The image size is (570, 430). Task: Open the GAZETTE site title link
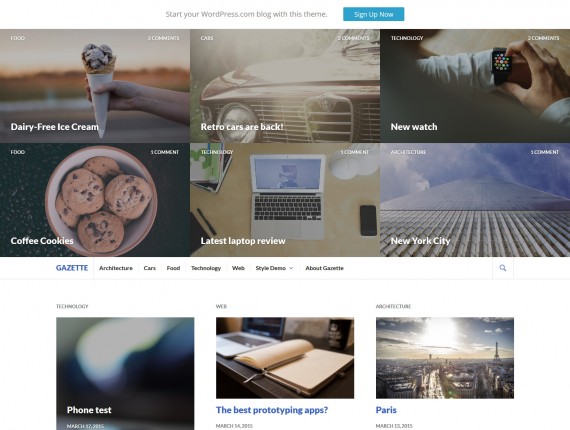(72, 268)
